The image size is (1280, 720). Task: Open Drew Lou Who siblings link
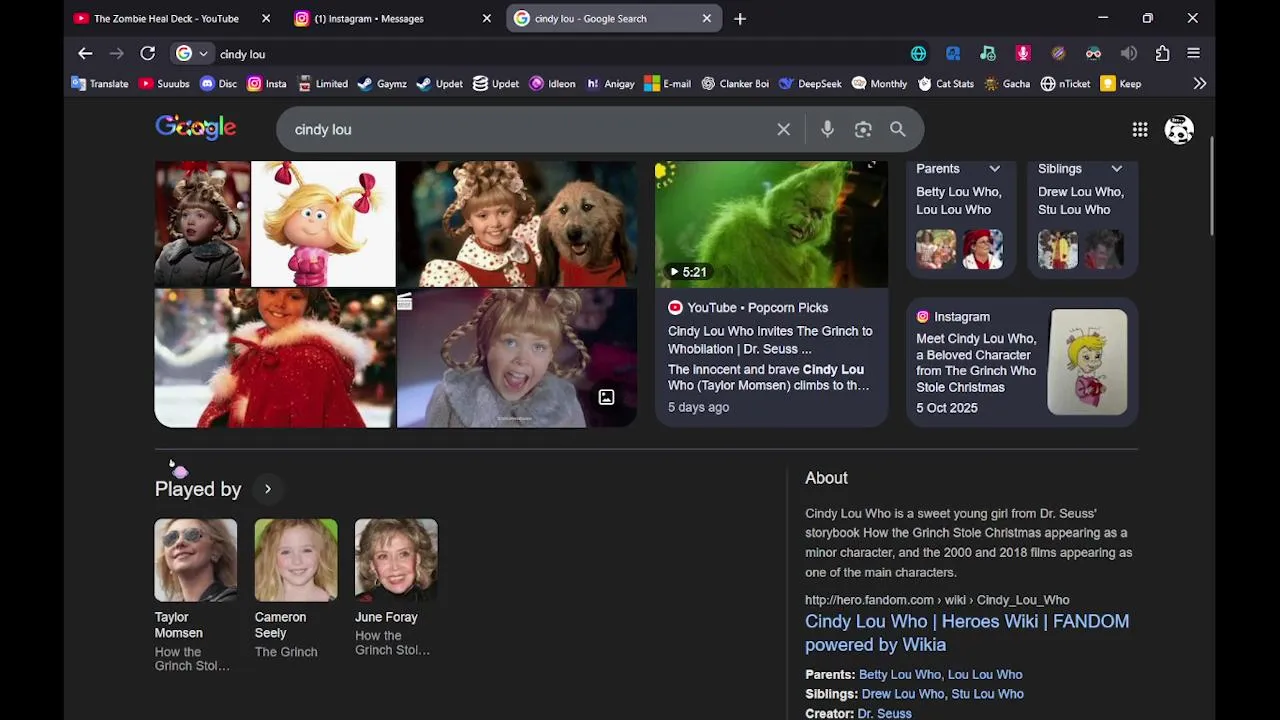903,694
